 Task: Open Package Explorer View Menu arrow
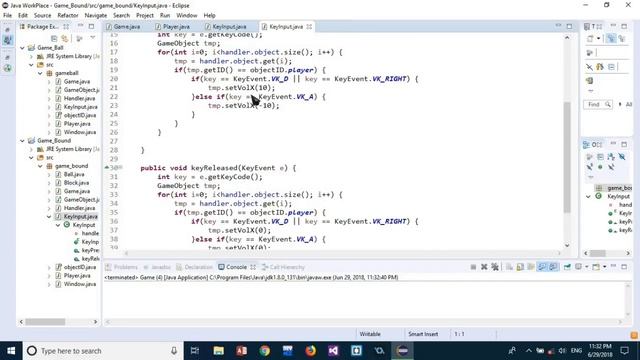coord(93,38)
